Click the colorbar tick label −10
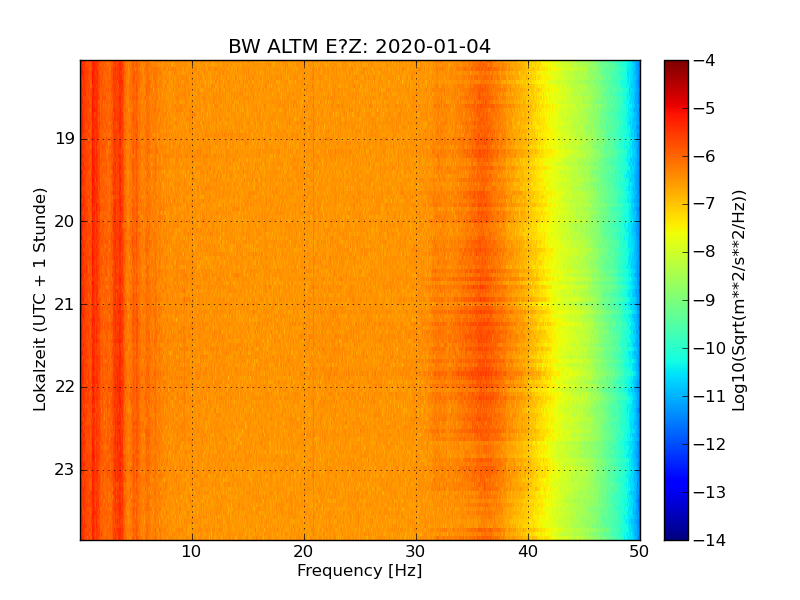 click(x=710, y=348)
